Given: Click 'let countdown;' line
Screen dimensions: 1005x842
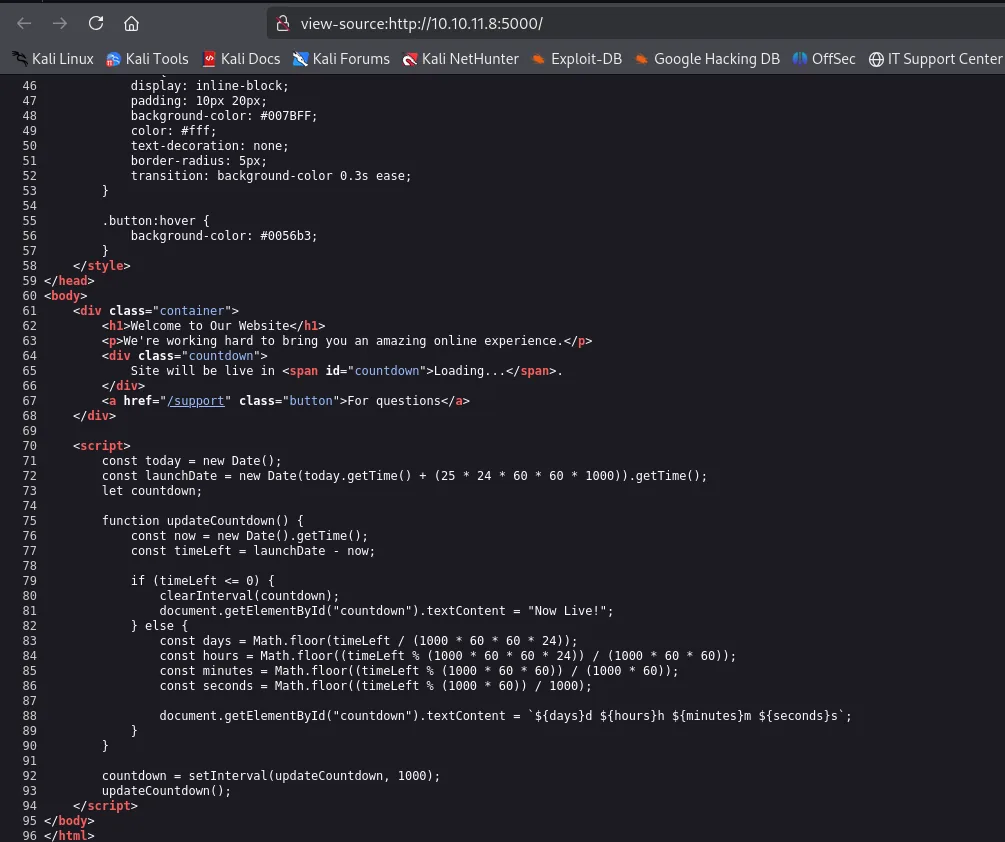Looking at the screenshot, I should [x=152, y=490].
